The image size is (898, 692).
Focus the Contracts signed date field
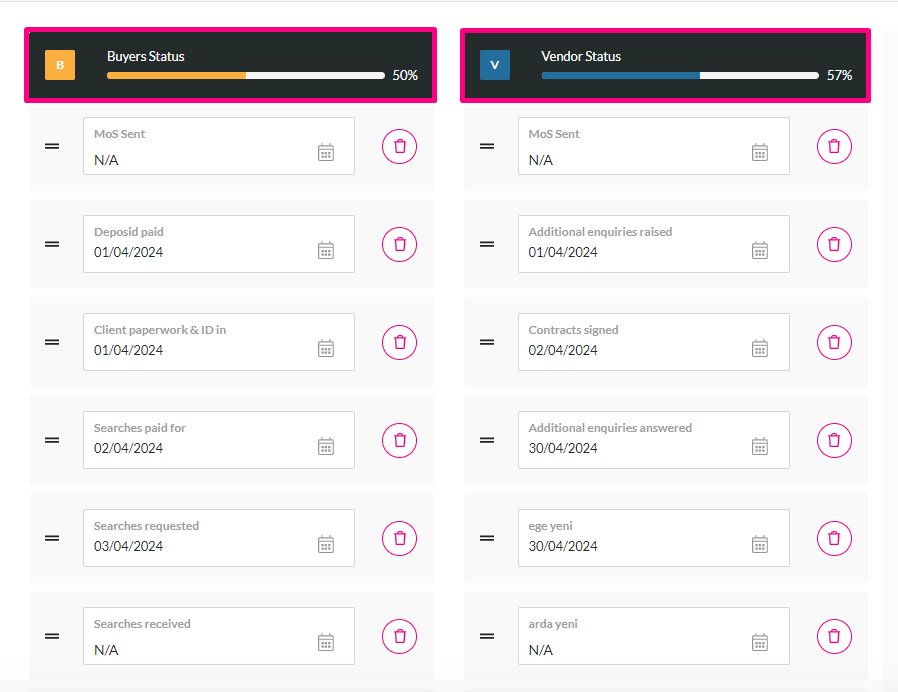click(653, 342)
